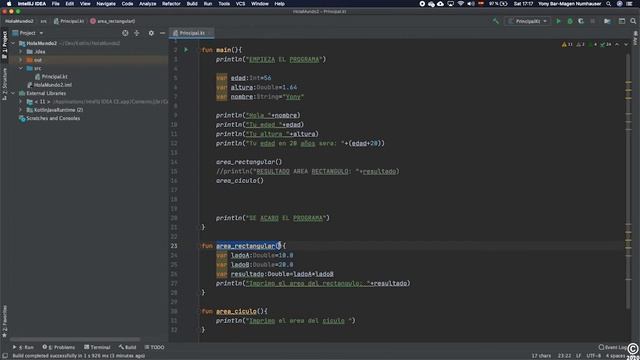The image size is (640, 360).
Task: Click the Stop process square icon
Action: click(x=592, y=21)
